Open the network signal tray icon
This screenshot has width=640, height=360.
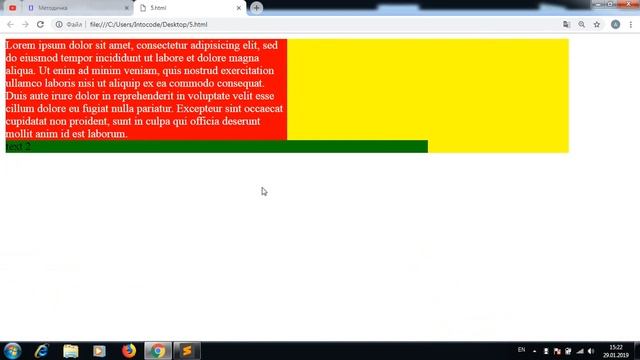click(x=580, y=351)
